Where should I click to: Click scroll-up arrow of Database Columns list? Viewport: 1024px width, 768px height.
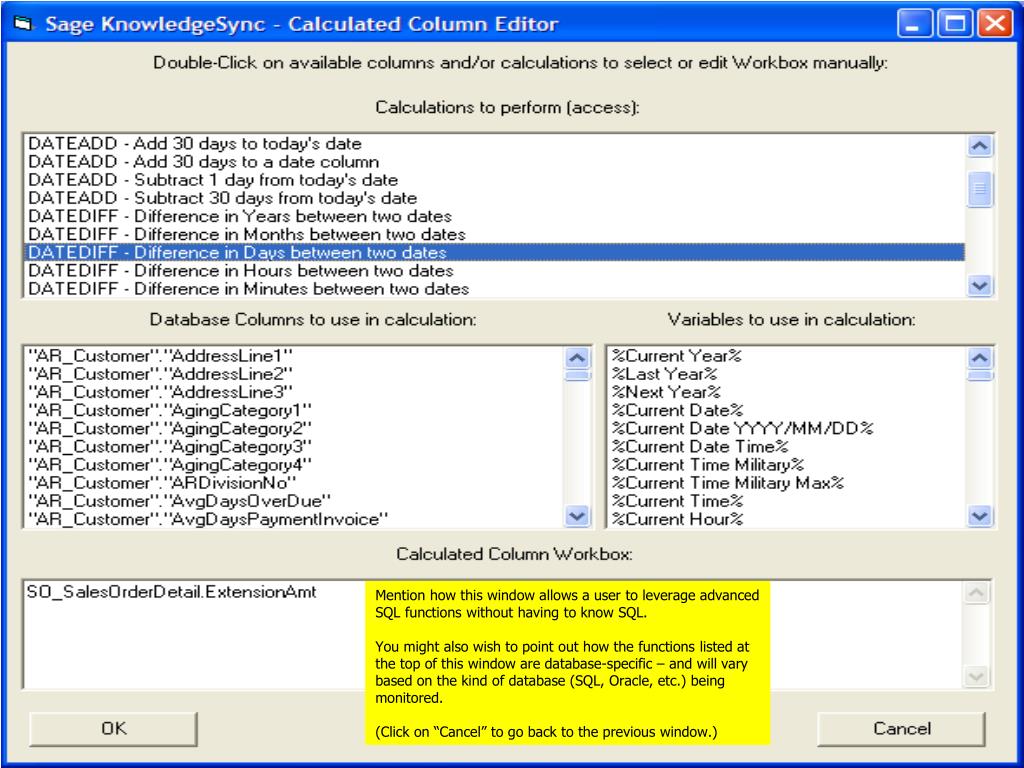(x=577, y=358)
